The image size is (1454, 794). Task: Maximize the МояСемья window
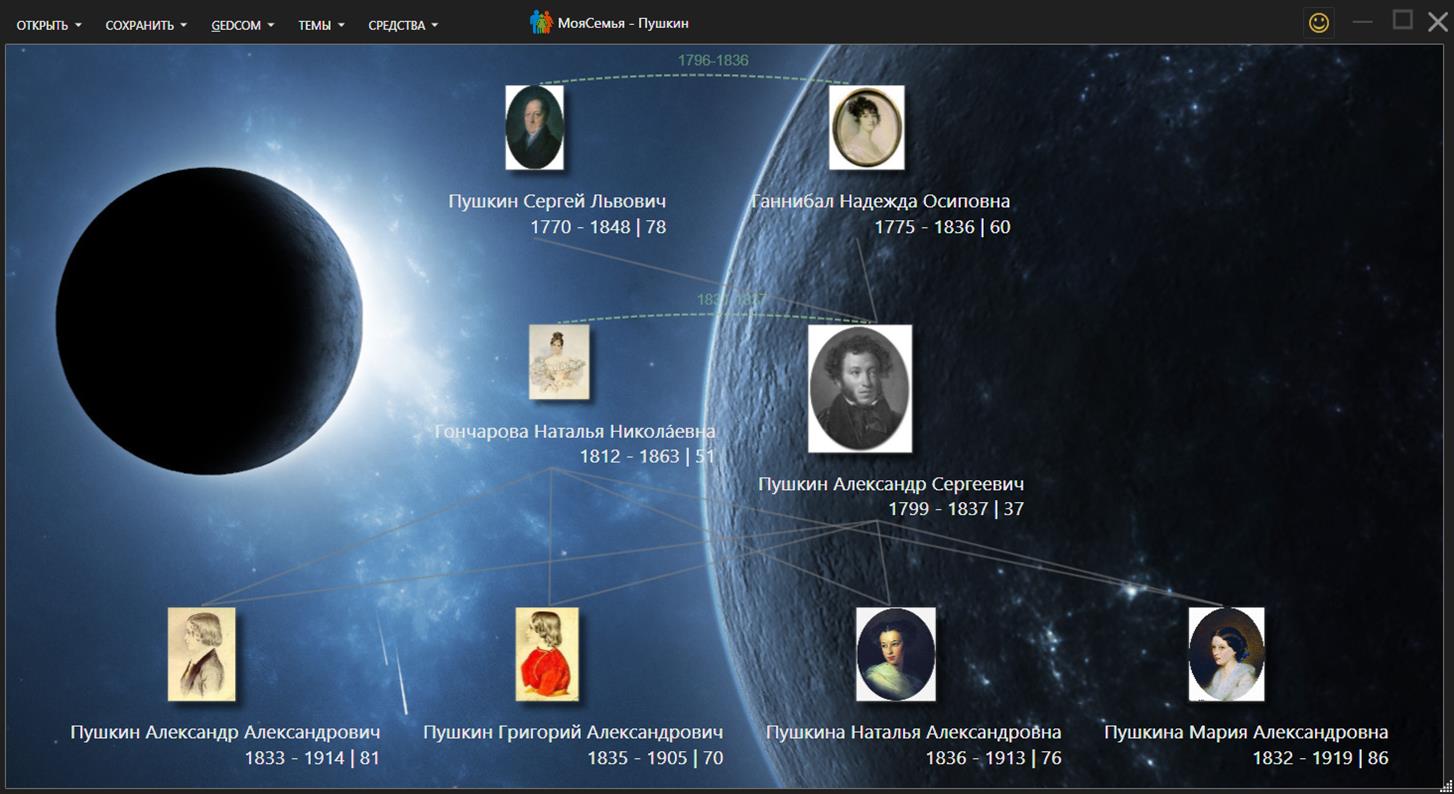(1403, 21)
